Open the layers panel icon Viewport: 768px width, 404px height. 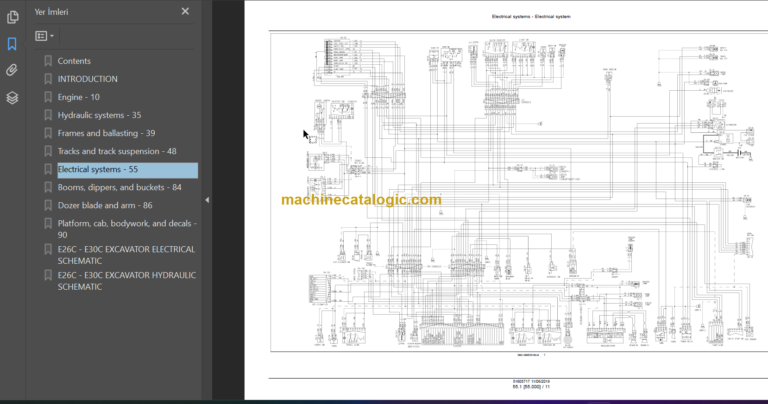(12, 98)
